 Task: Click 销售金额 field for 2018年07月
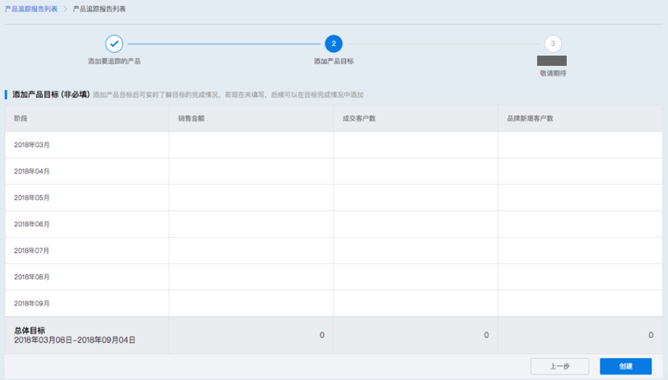point(251,250)
